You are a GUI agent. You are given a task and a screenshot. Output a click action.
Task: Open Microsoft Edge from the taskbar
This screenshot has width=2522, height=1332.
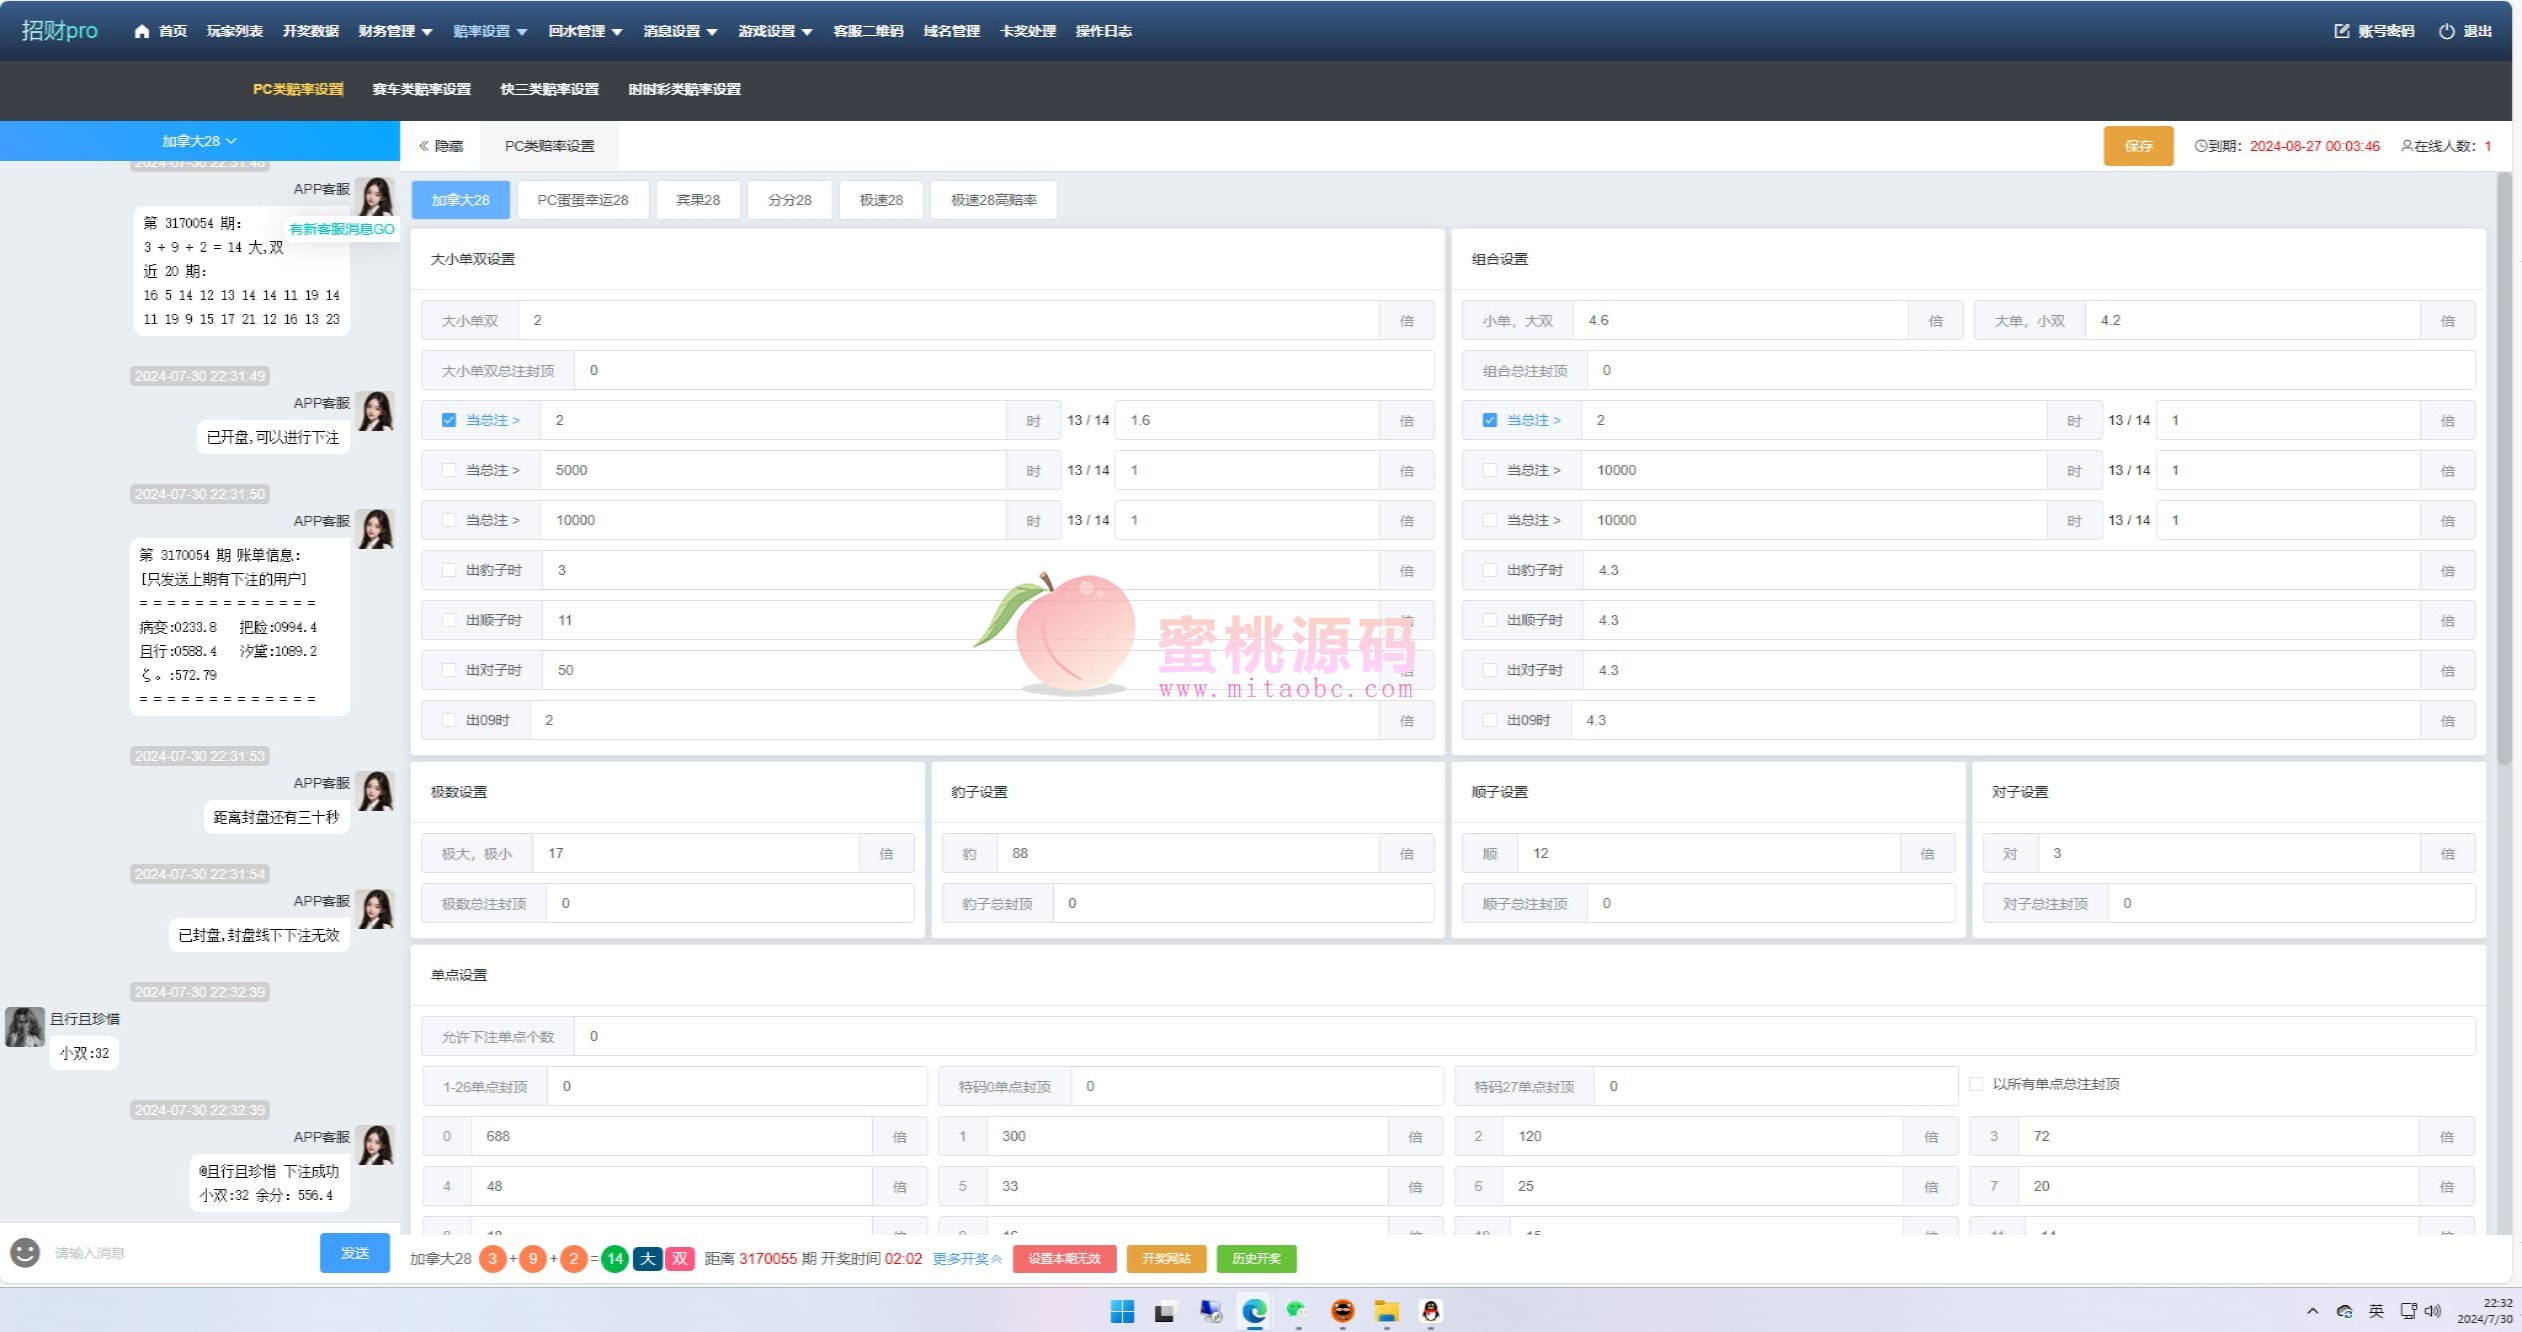[1254, 1311]
